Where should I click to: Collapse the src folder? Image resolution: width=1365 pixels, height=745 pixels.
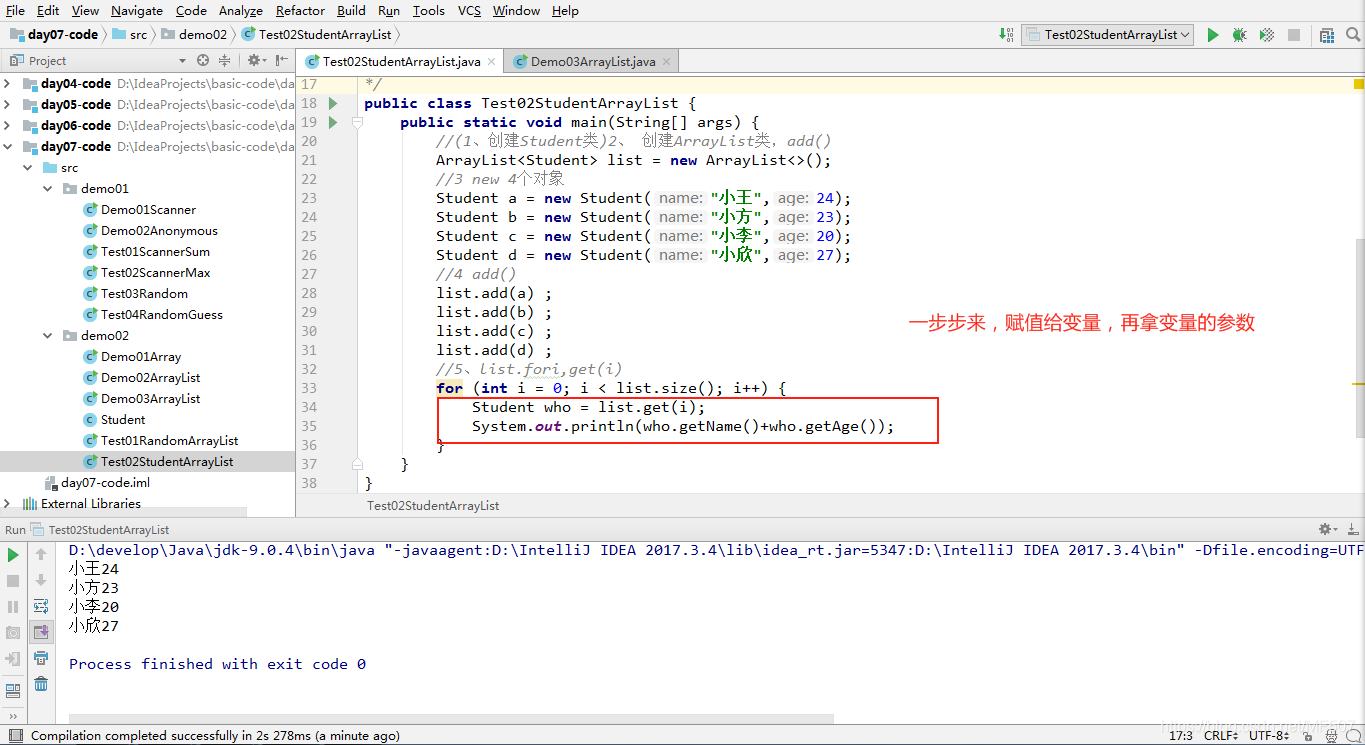point(28,168)
